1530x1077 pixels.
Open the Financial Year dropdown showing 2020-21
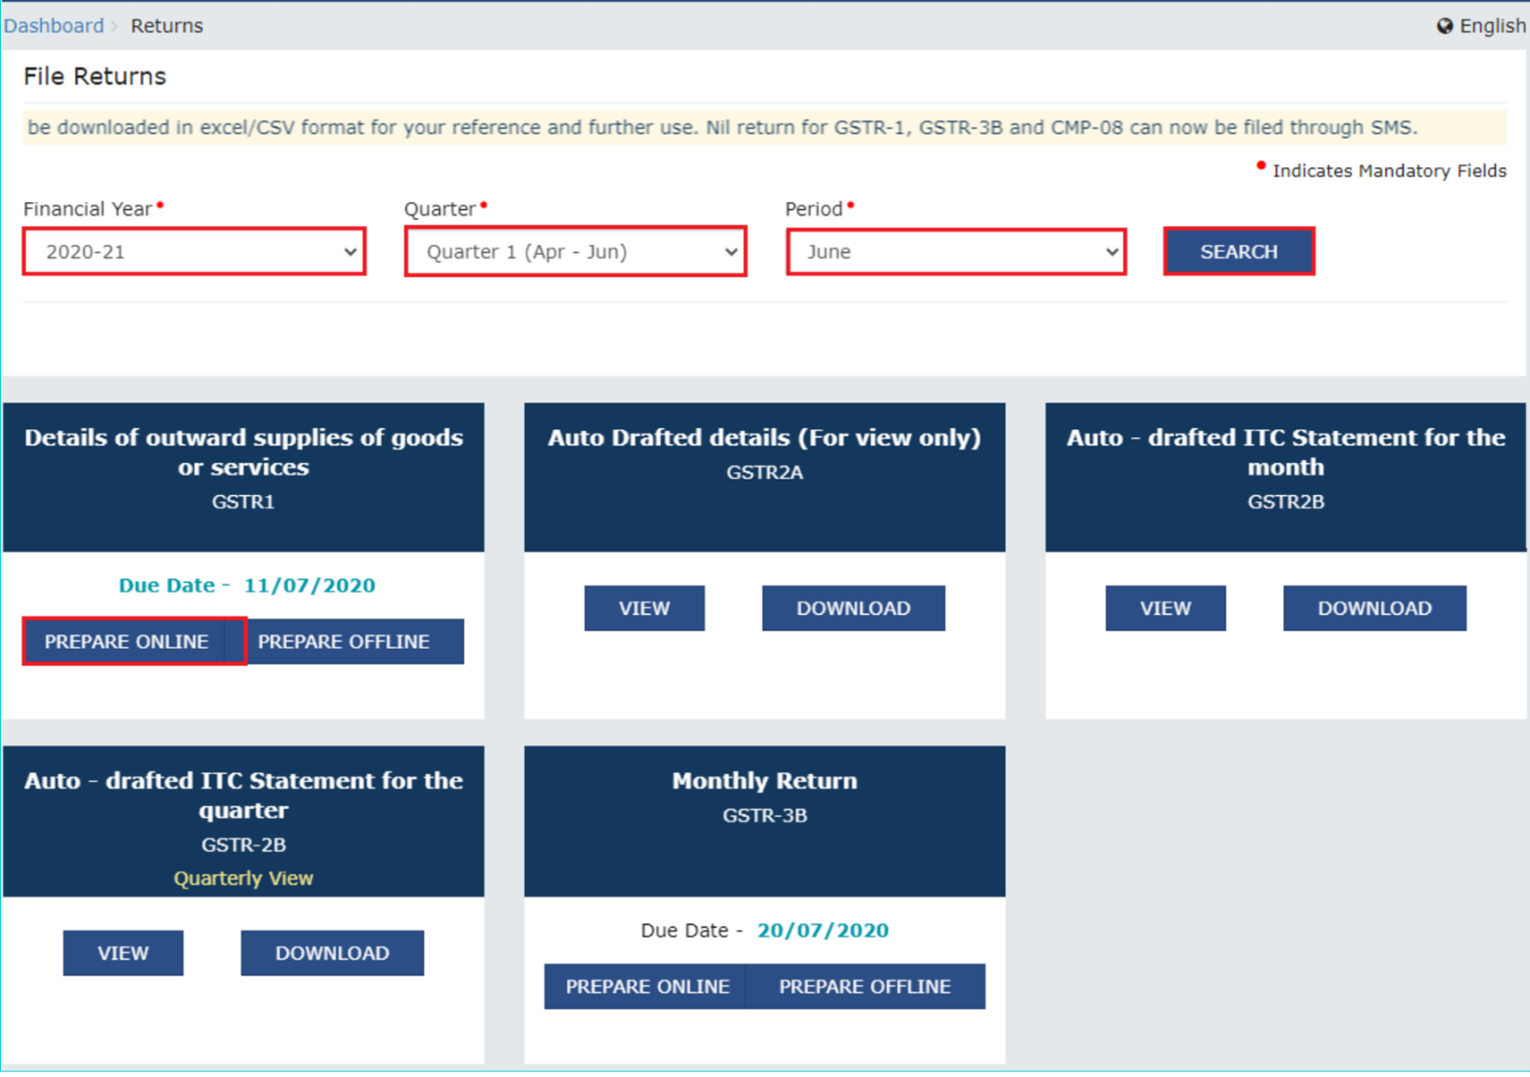click(x=194, y=251)
